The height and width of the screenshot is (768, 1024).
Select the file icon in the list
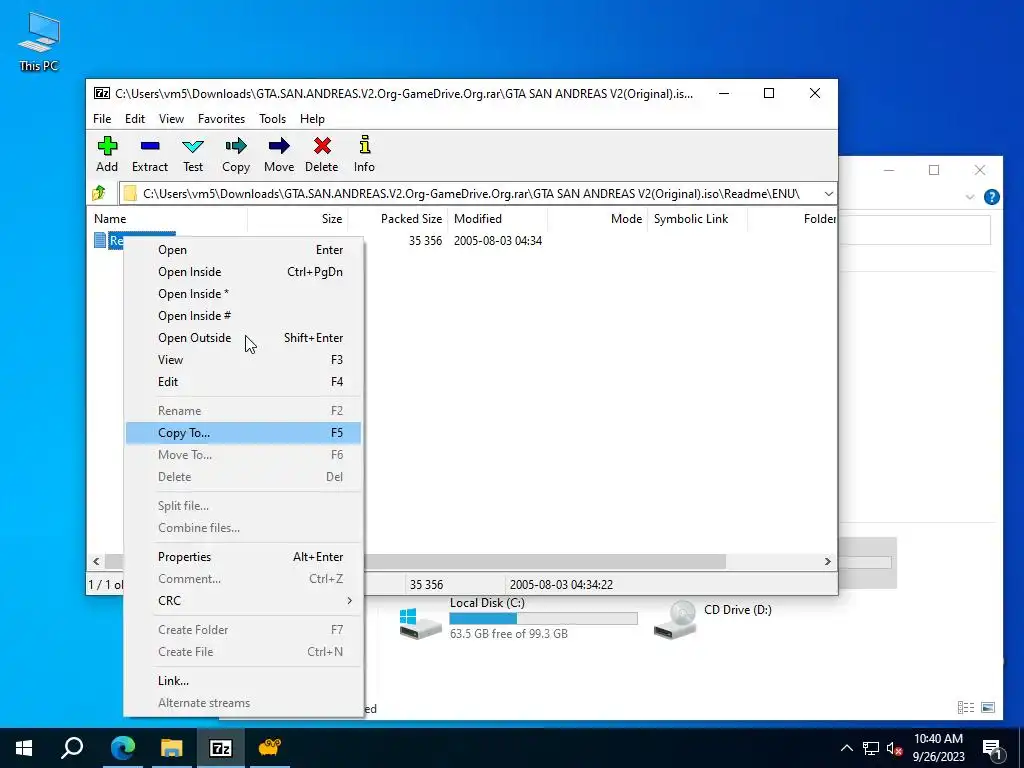100,240
